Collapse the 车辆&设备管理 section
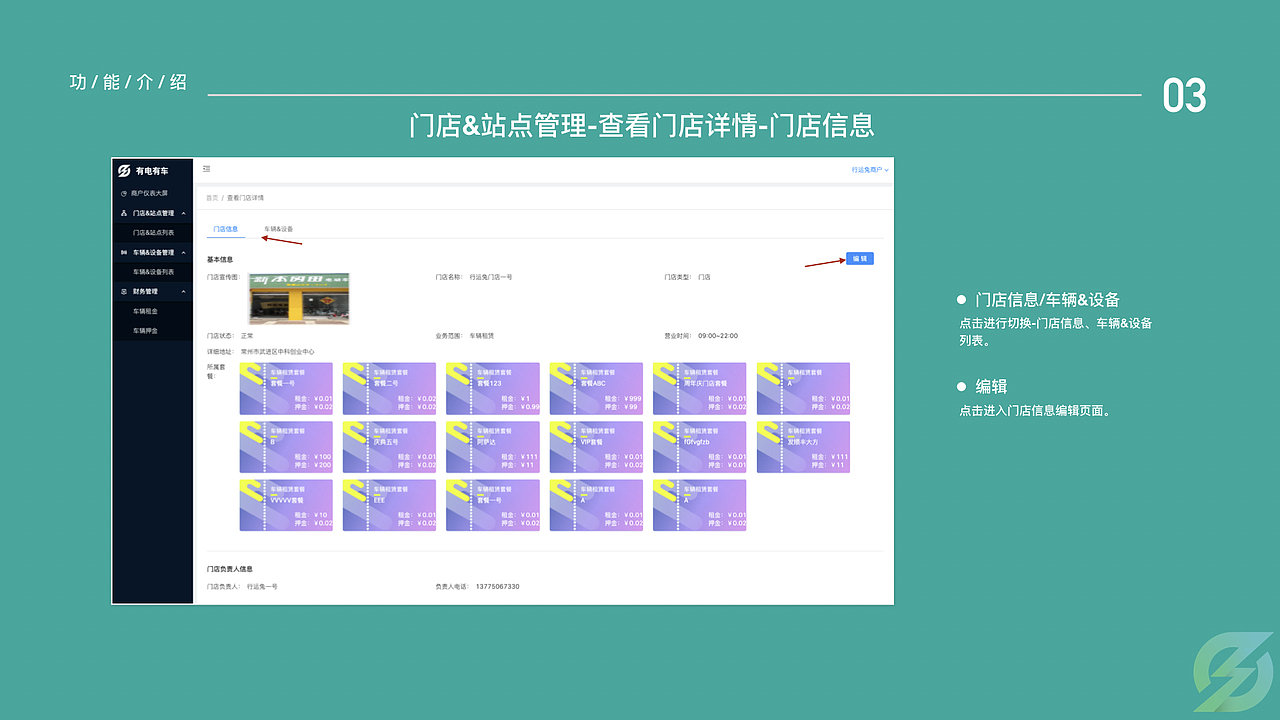Viewport: 1280px width, 720px height. pyautogui.click(x=184, y=252)
